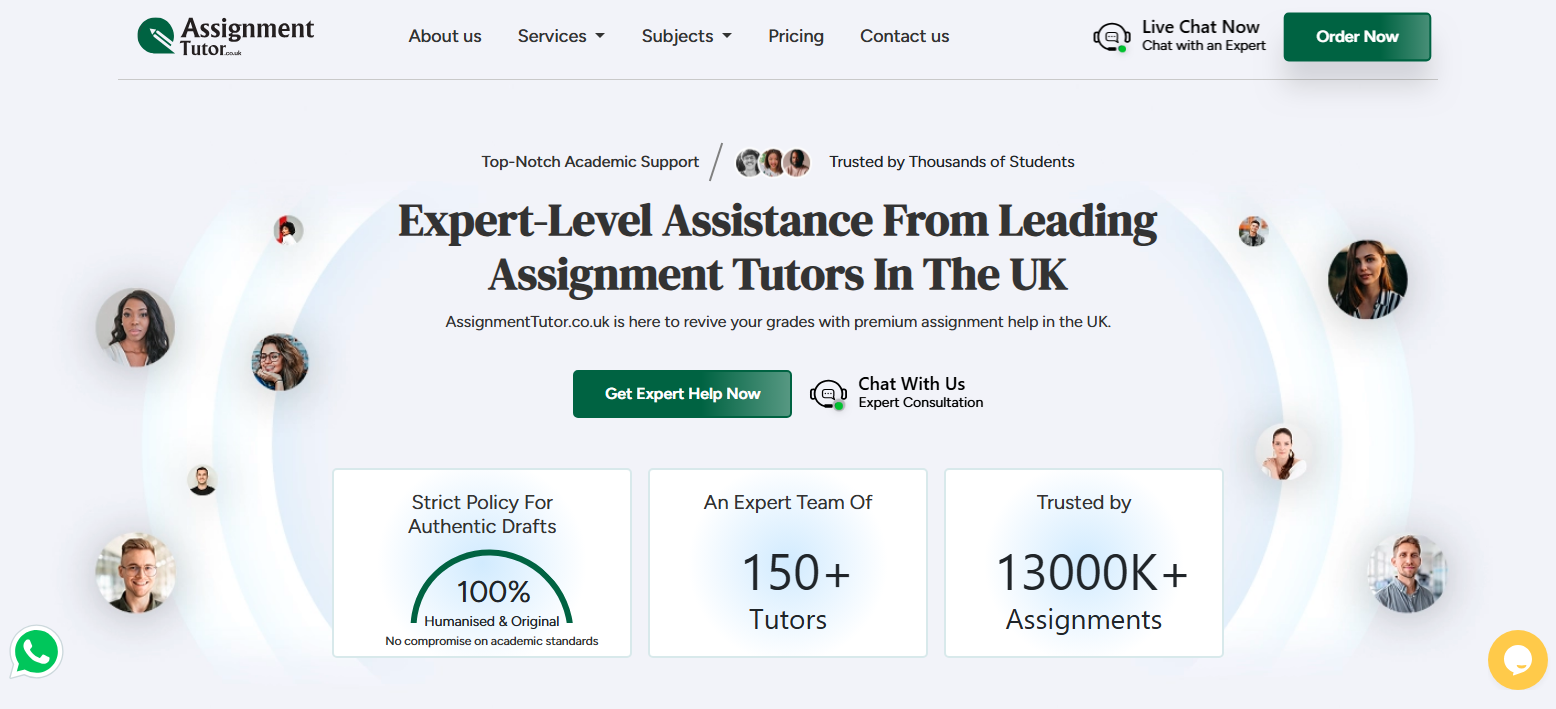The width and height of the screenshot is (1556, 709).
Task: Click the smiling blonde man avatar
Action: [x=135, y=572]
